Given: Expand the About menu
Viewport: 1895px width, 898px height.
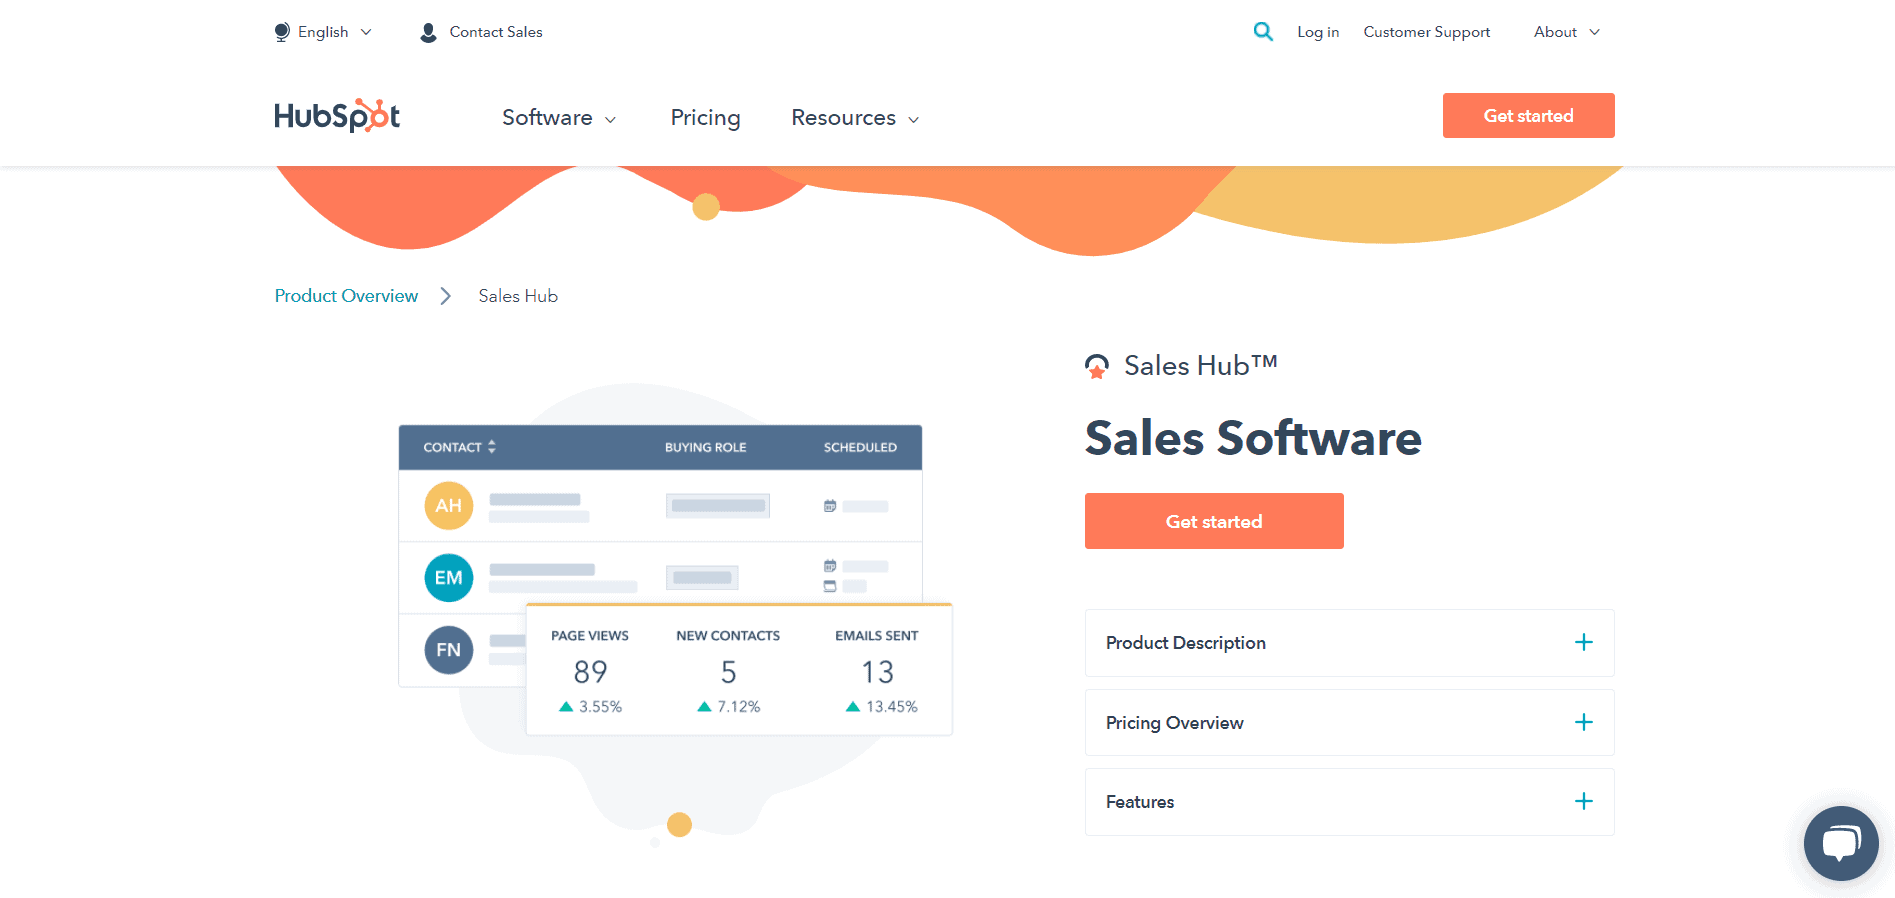Looking at the screenshot, I should (x=1567, y=32).
